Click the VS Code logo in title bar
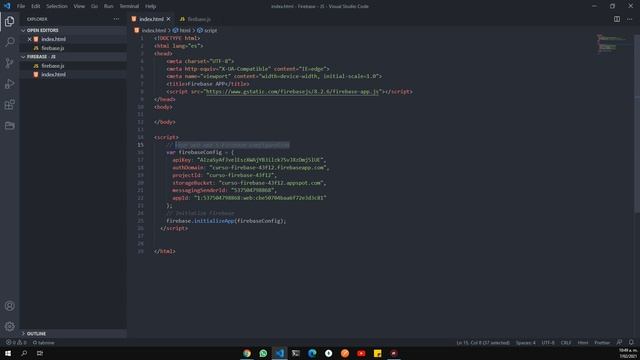 click(7, 6)
